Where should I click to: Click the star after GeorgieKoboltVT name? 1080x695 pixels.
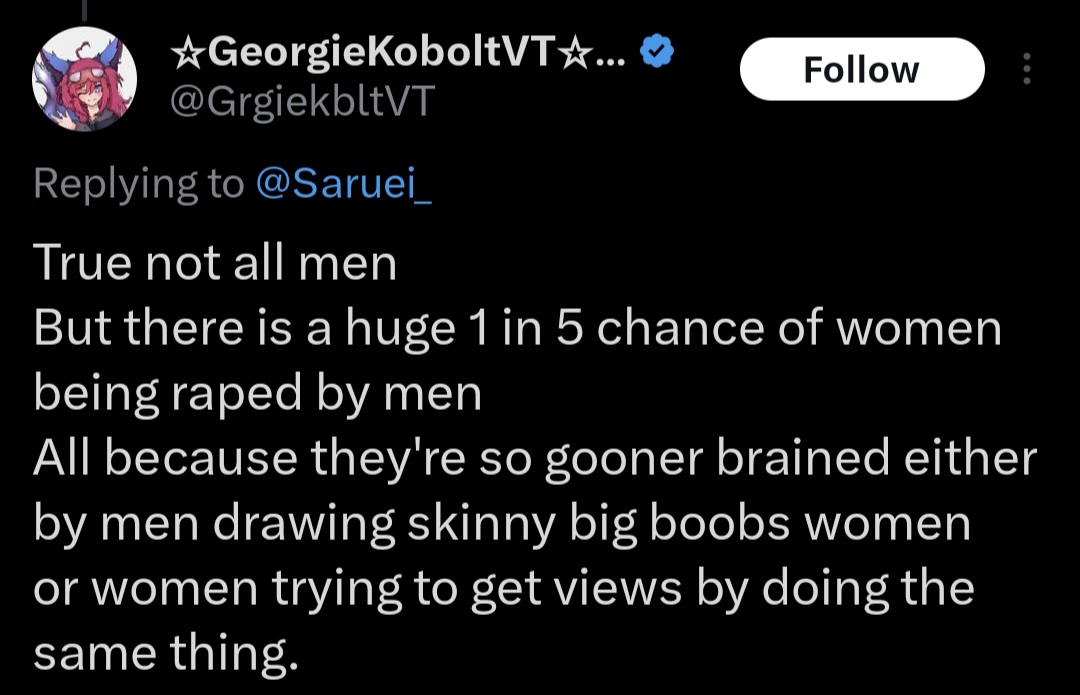tap(575, 54)
